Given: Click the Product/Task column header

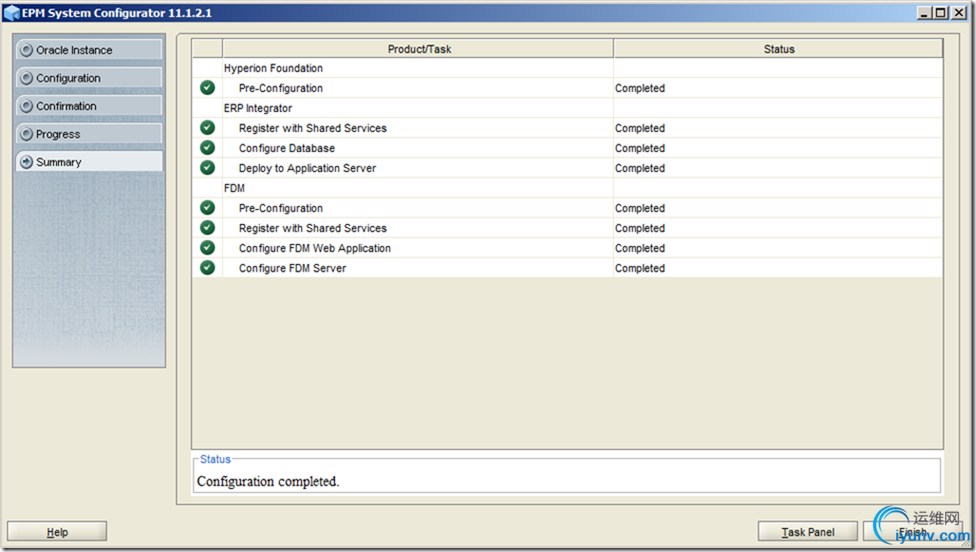Looking at the screenshot, I should 418,49.
